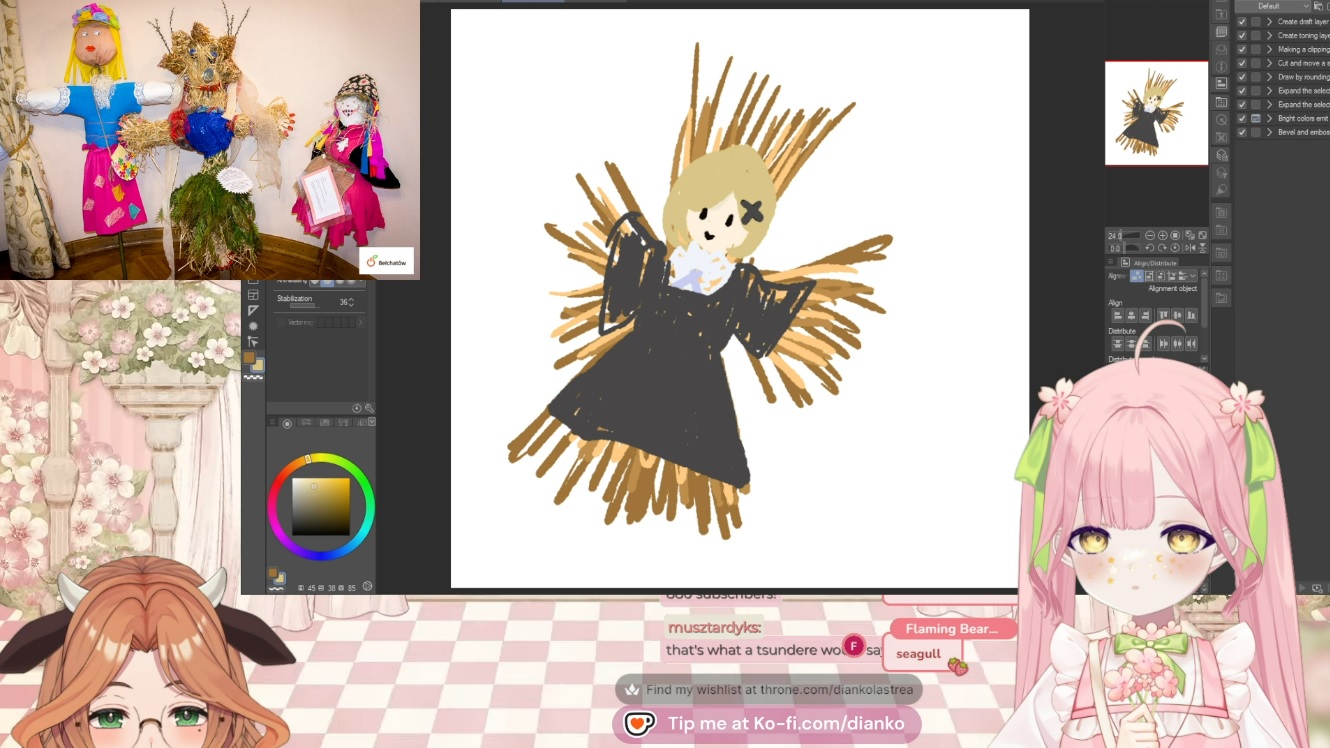The image size is (1330, 748).
Task: Reset tool settings with the clock icon
Action: (x=357, y=408)
